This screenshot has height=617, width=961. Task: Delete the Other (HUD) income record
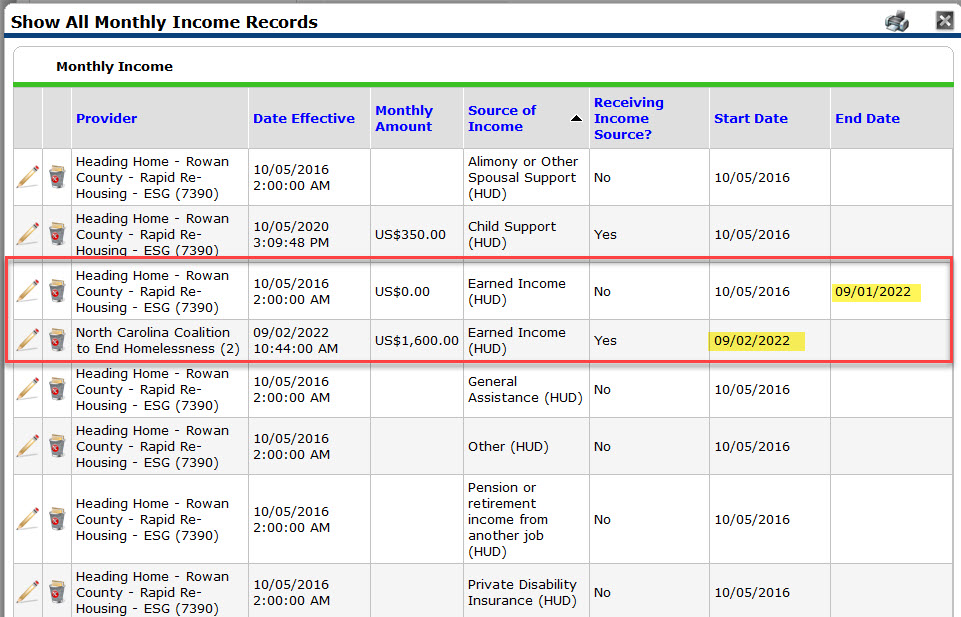coord(57,446)
